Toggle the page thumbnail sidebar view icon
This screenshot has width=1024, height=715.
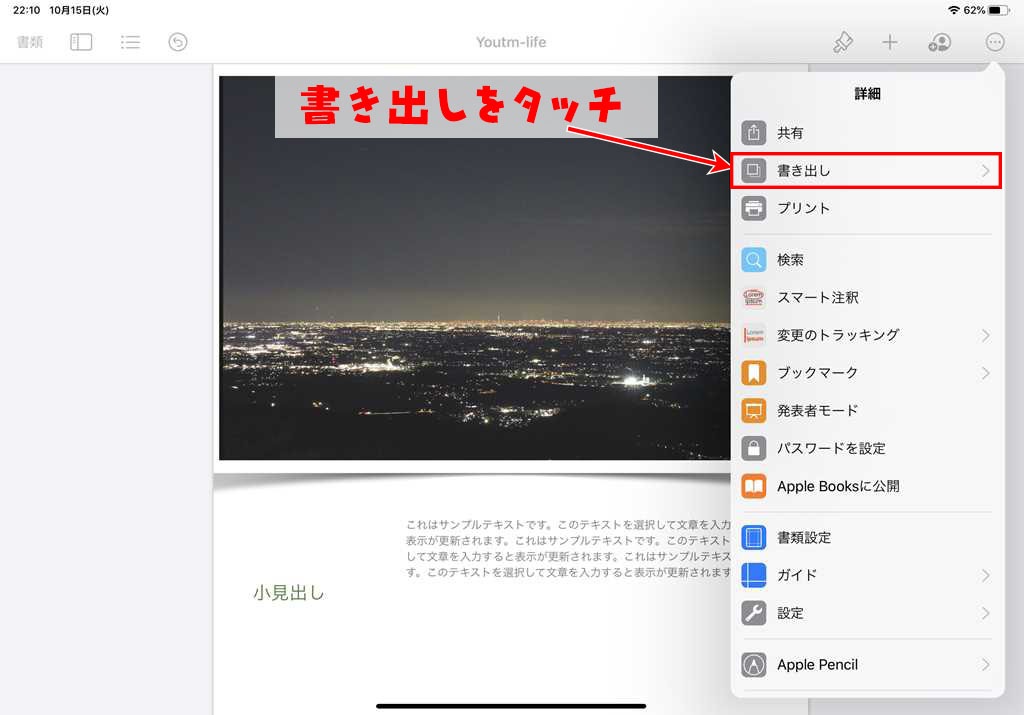point(81,42)
